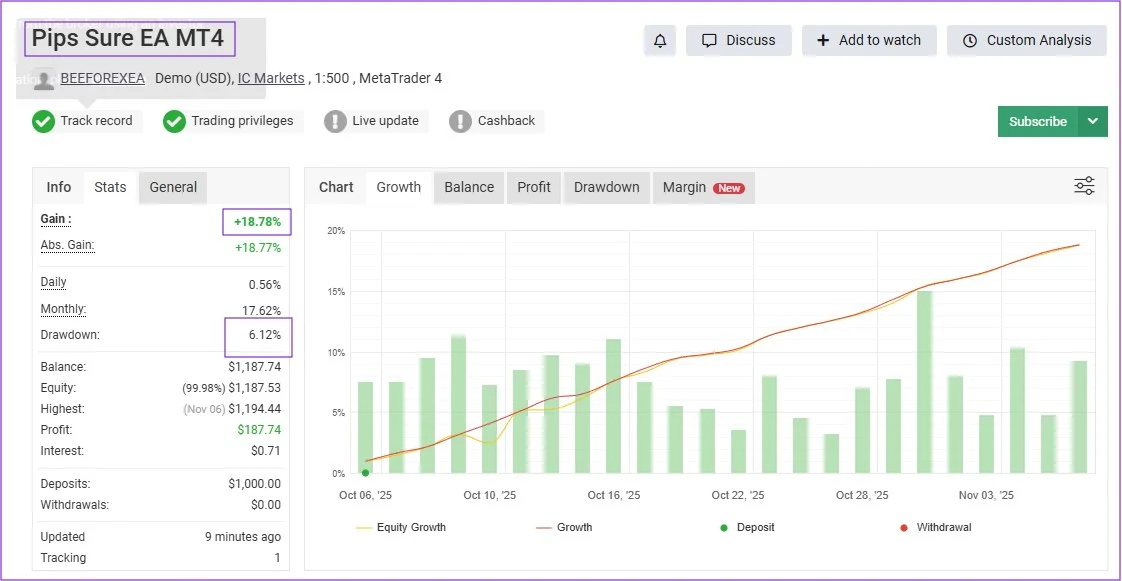Screen dimensions: 1122x581
Task: Click the clock icon on Custom Analysis
Action: point(970,41)
